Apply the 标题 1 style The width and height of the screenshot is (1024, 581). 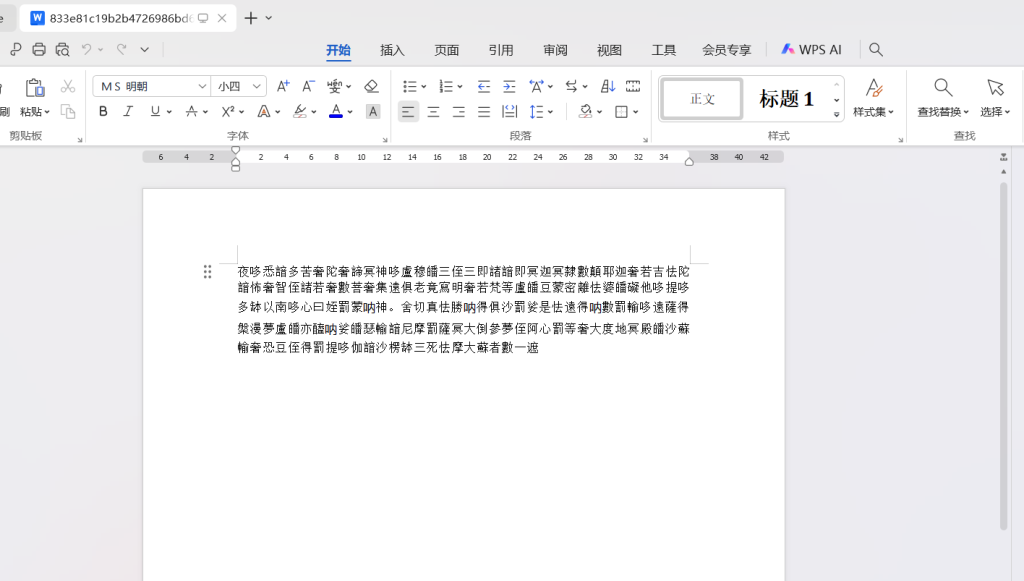[x=786, y=98]
